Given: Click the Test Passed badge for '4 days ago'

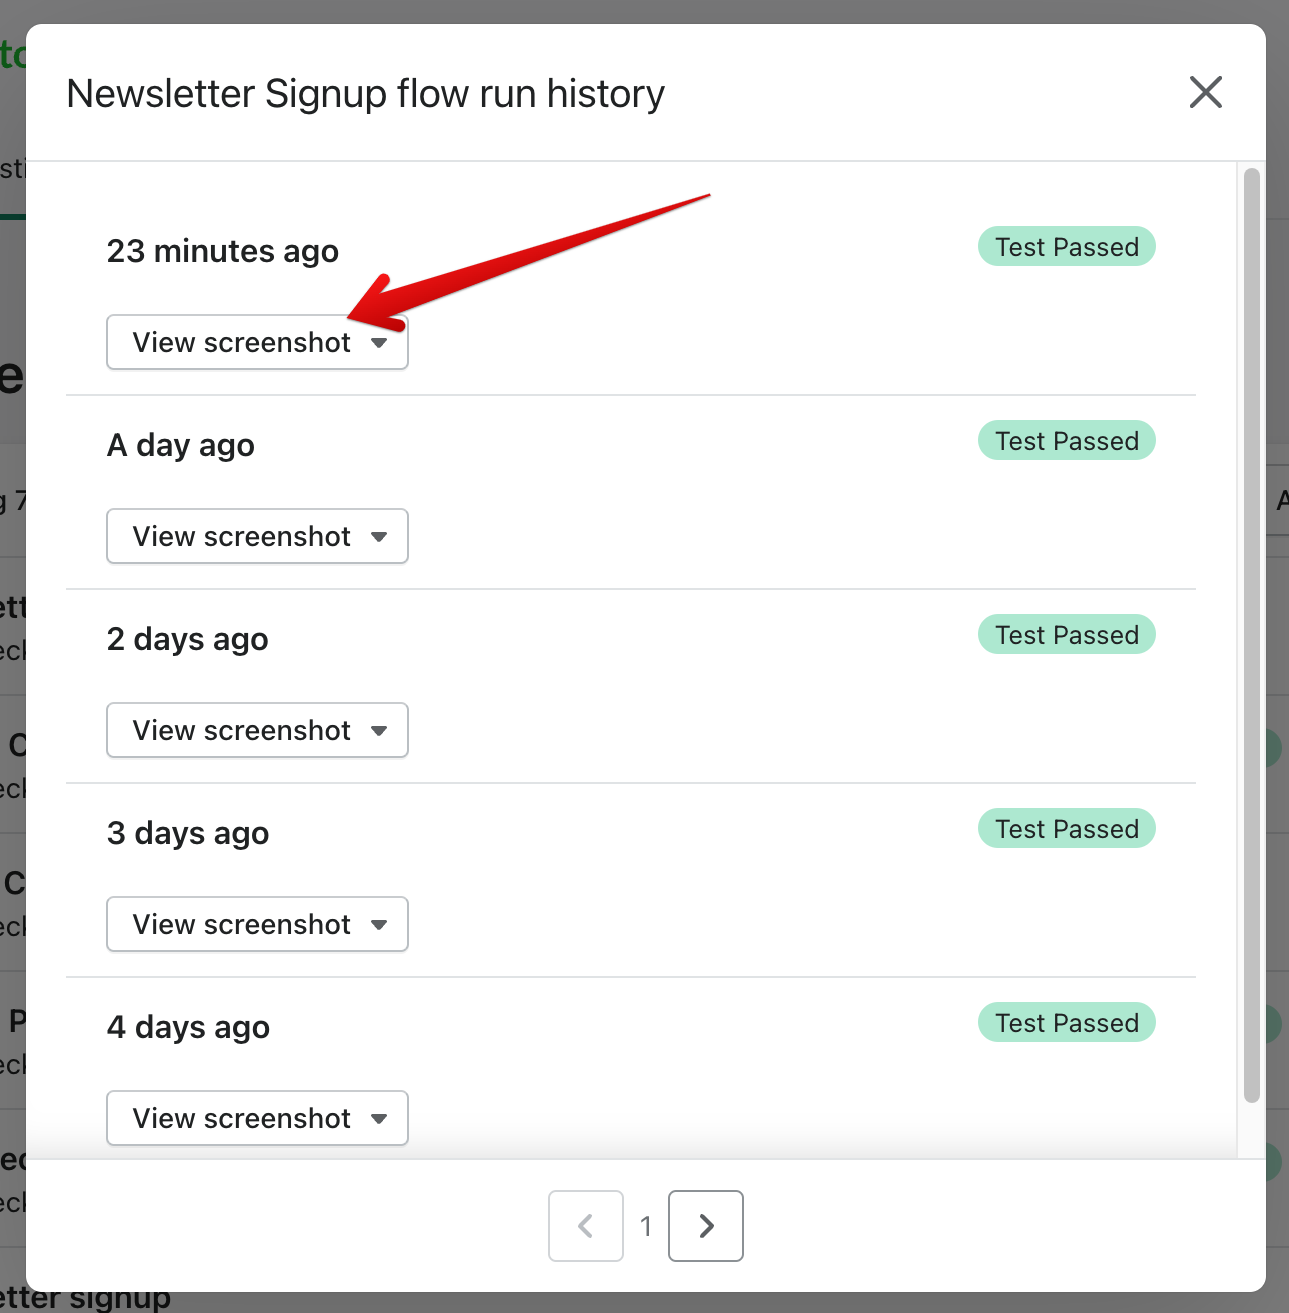Looking at the screenshot, I should 1066,1022.
